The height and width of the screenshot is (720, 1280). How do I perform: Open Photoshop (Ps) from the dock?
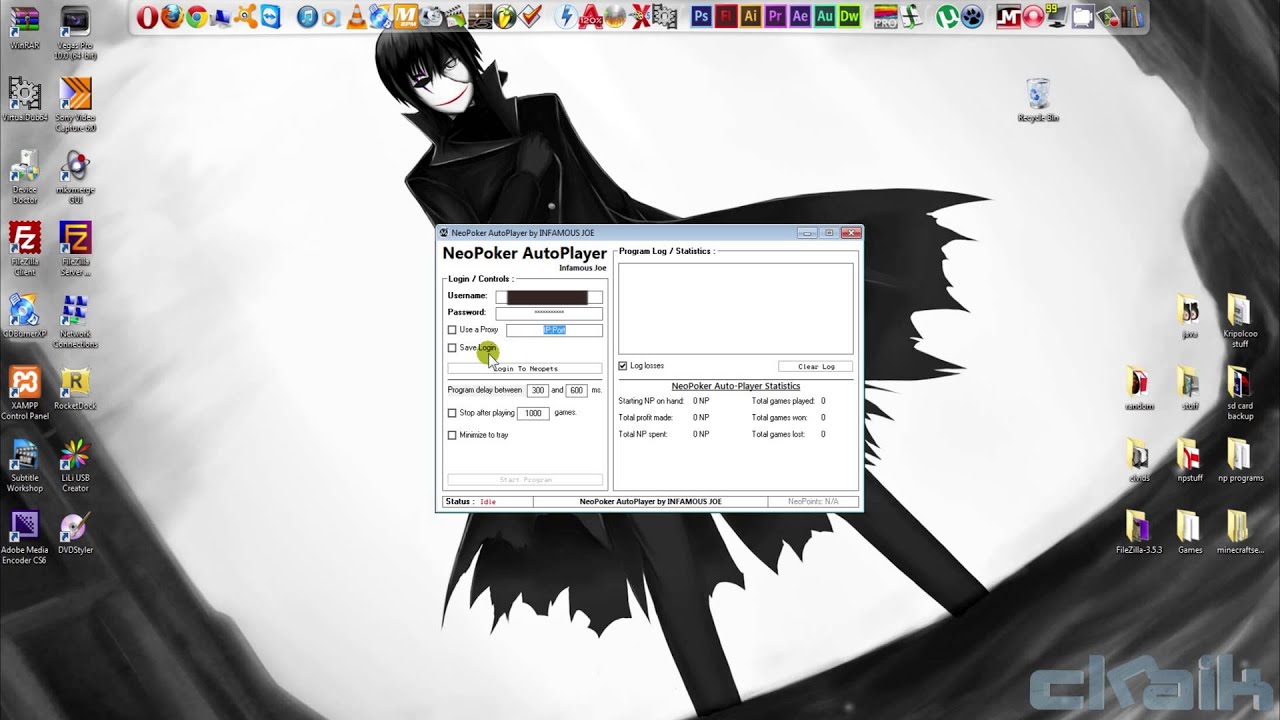coord(700,16)
